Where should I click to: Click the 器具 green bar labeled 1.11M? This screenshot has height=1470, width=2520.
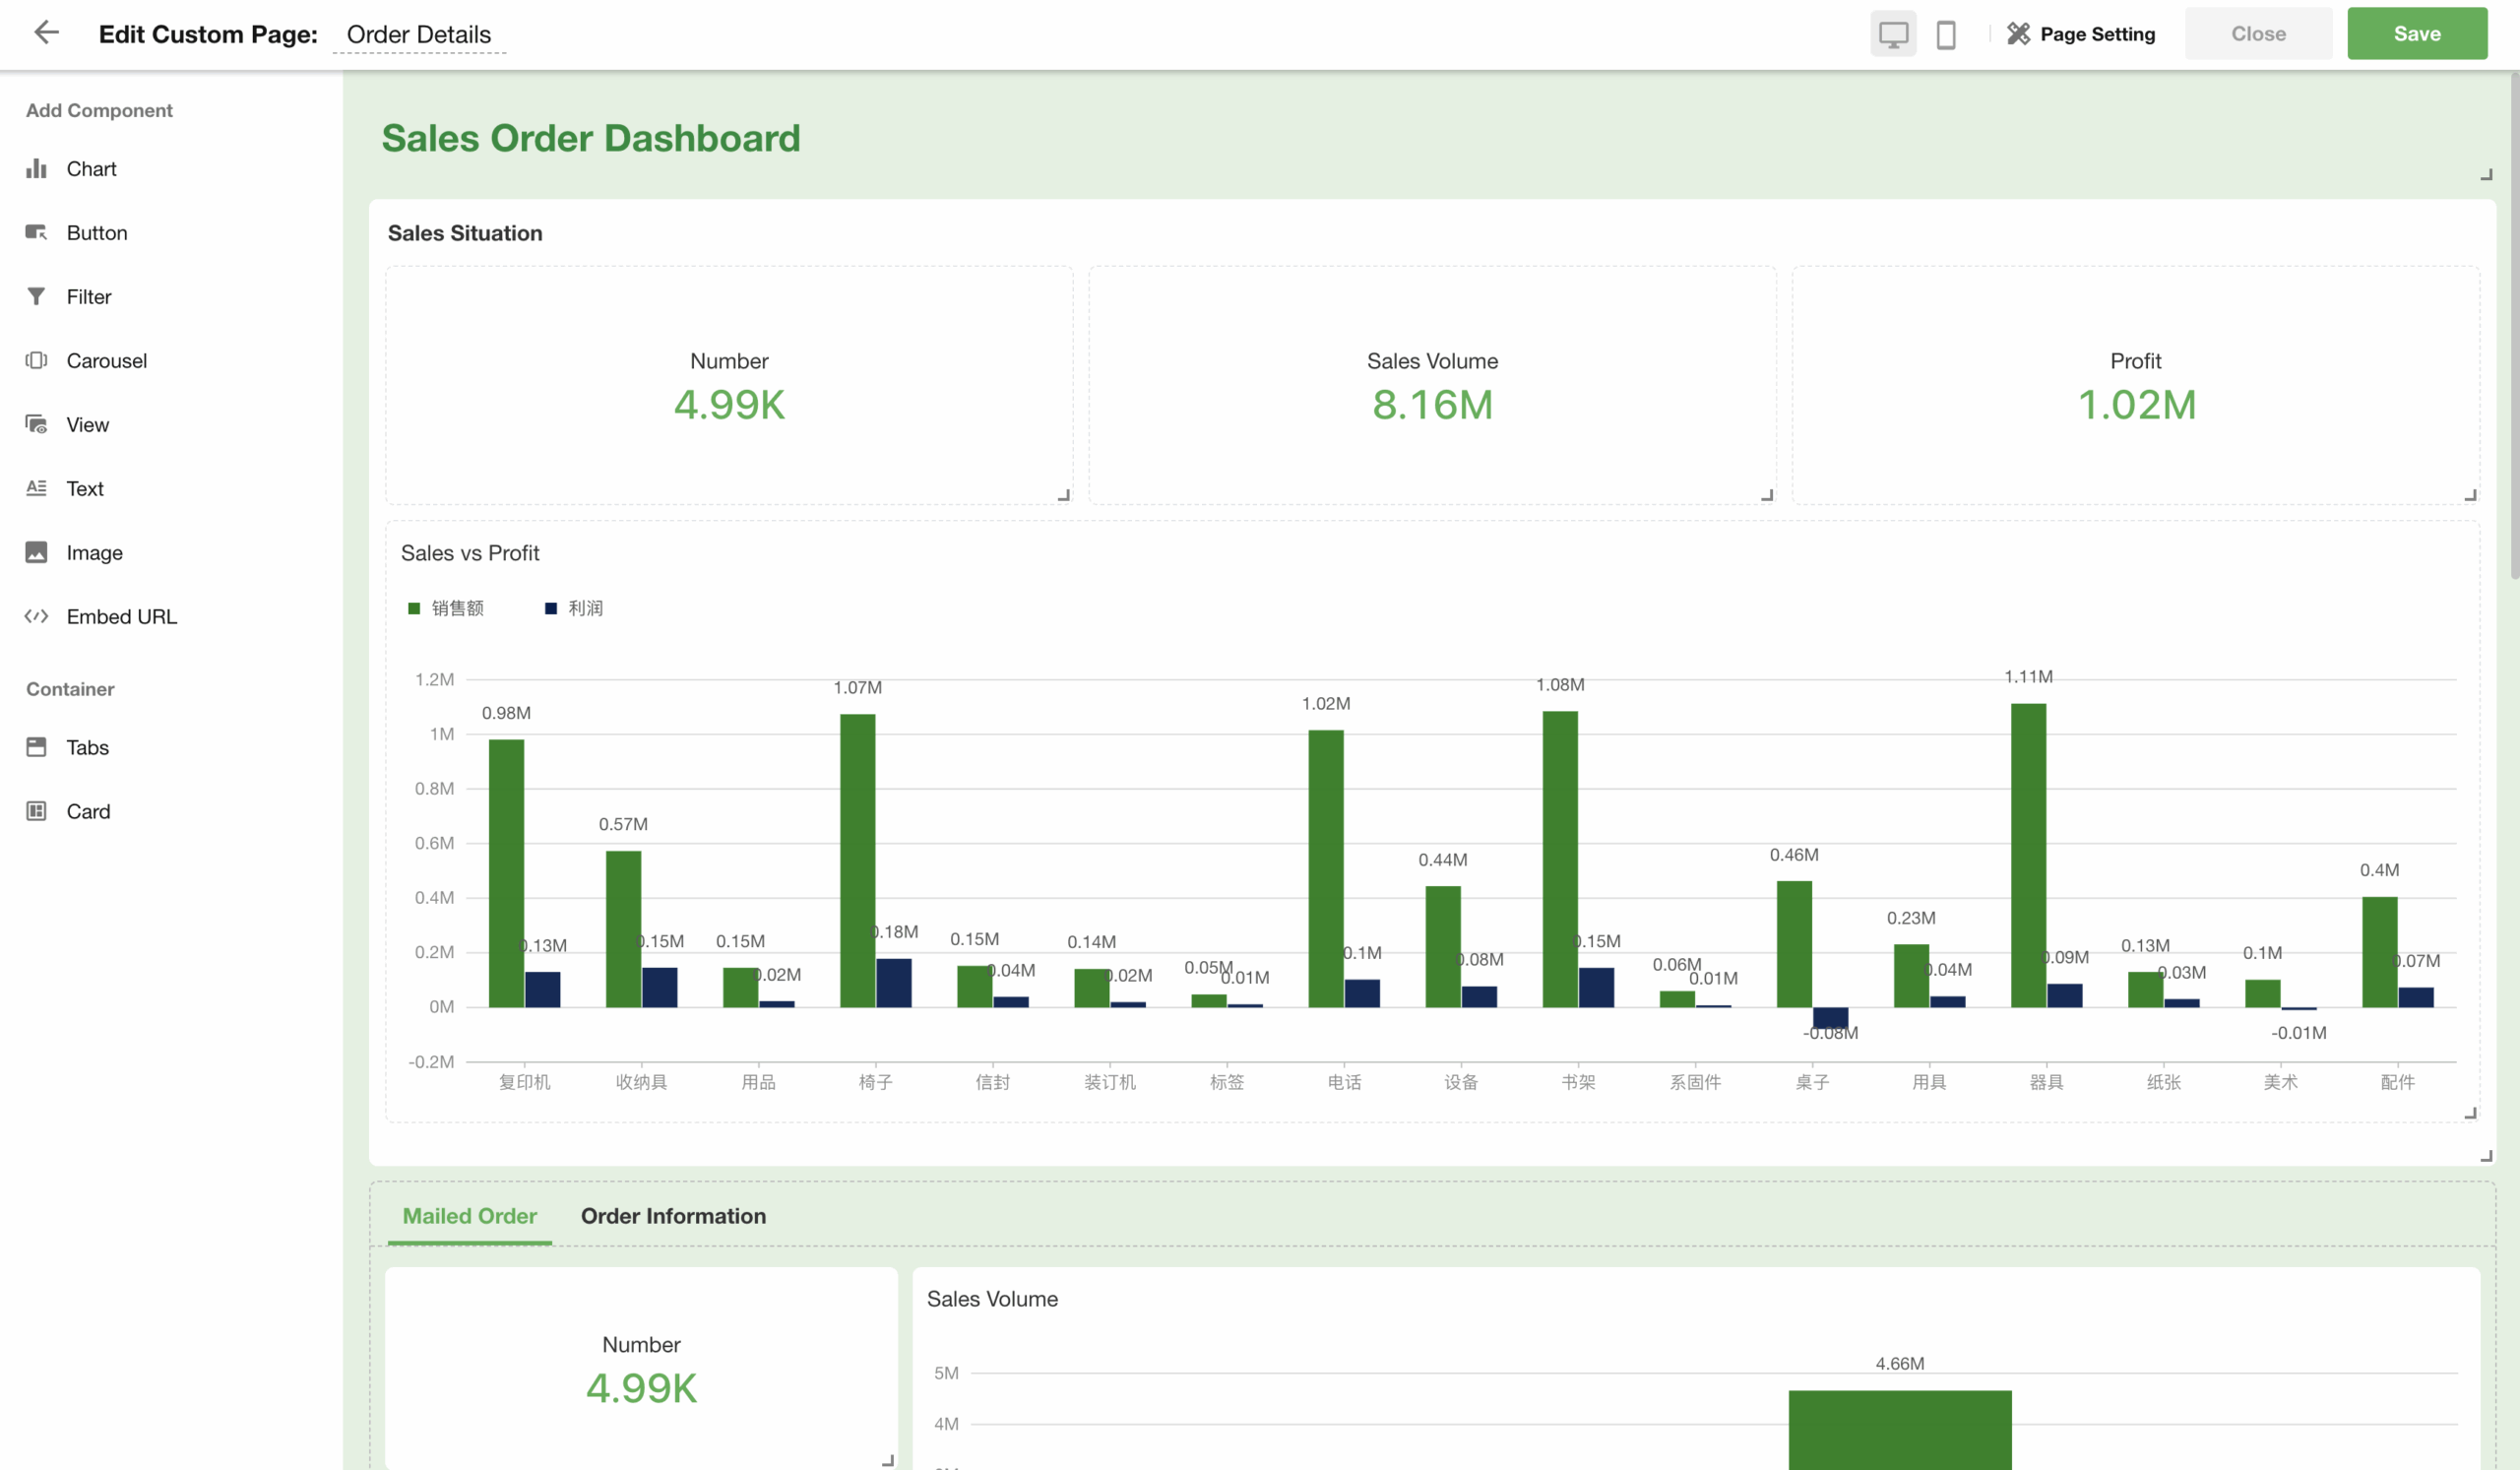2028,855
